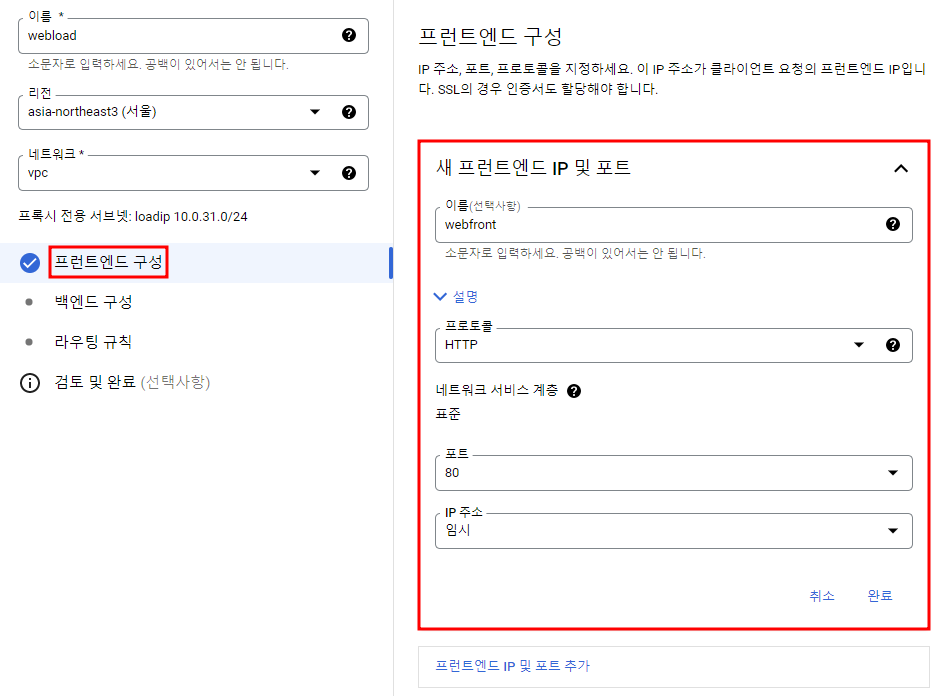Click help icon for webload name field
Image resolution: width=937 pixels, height=696 pixels.
coord(349,35)
